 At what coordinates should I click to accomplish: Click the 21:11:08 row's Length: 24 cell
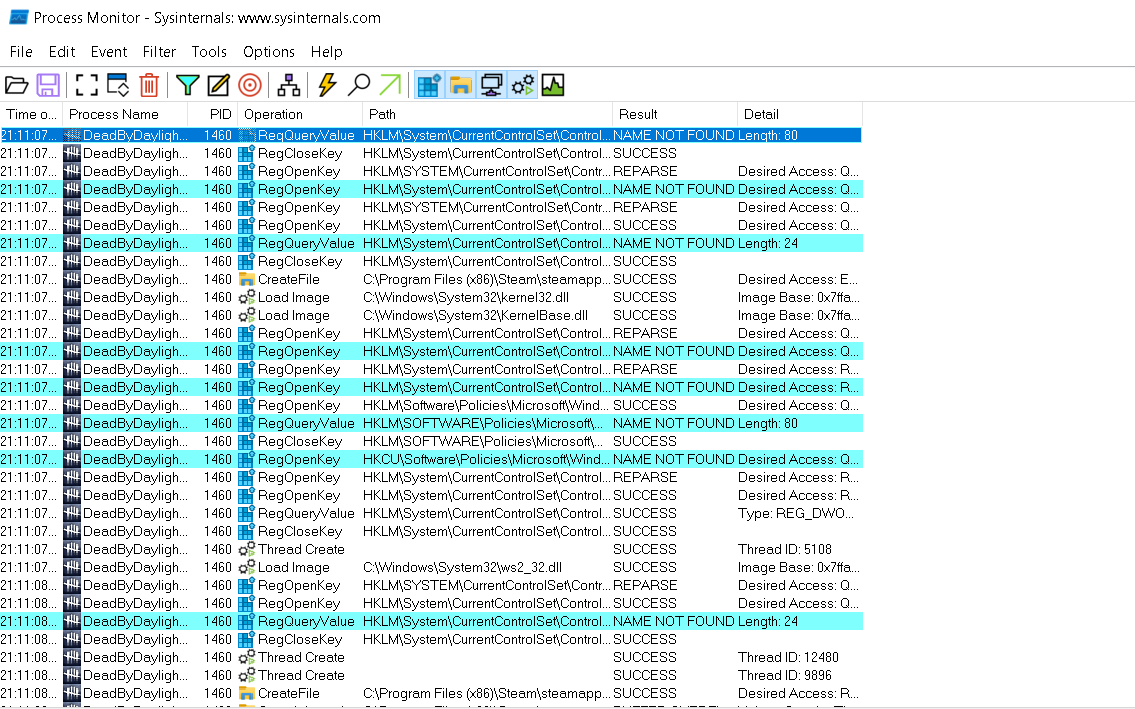(768, 621)
